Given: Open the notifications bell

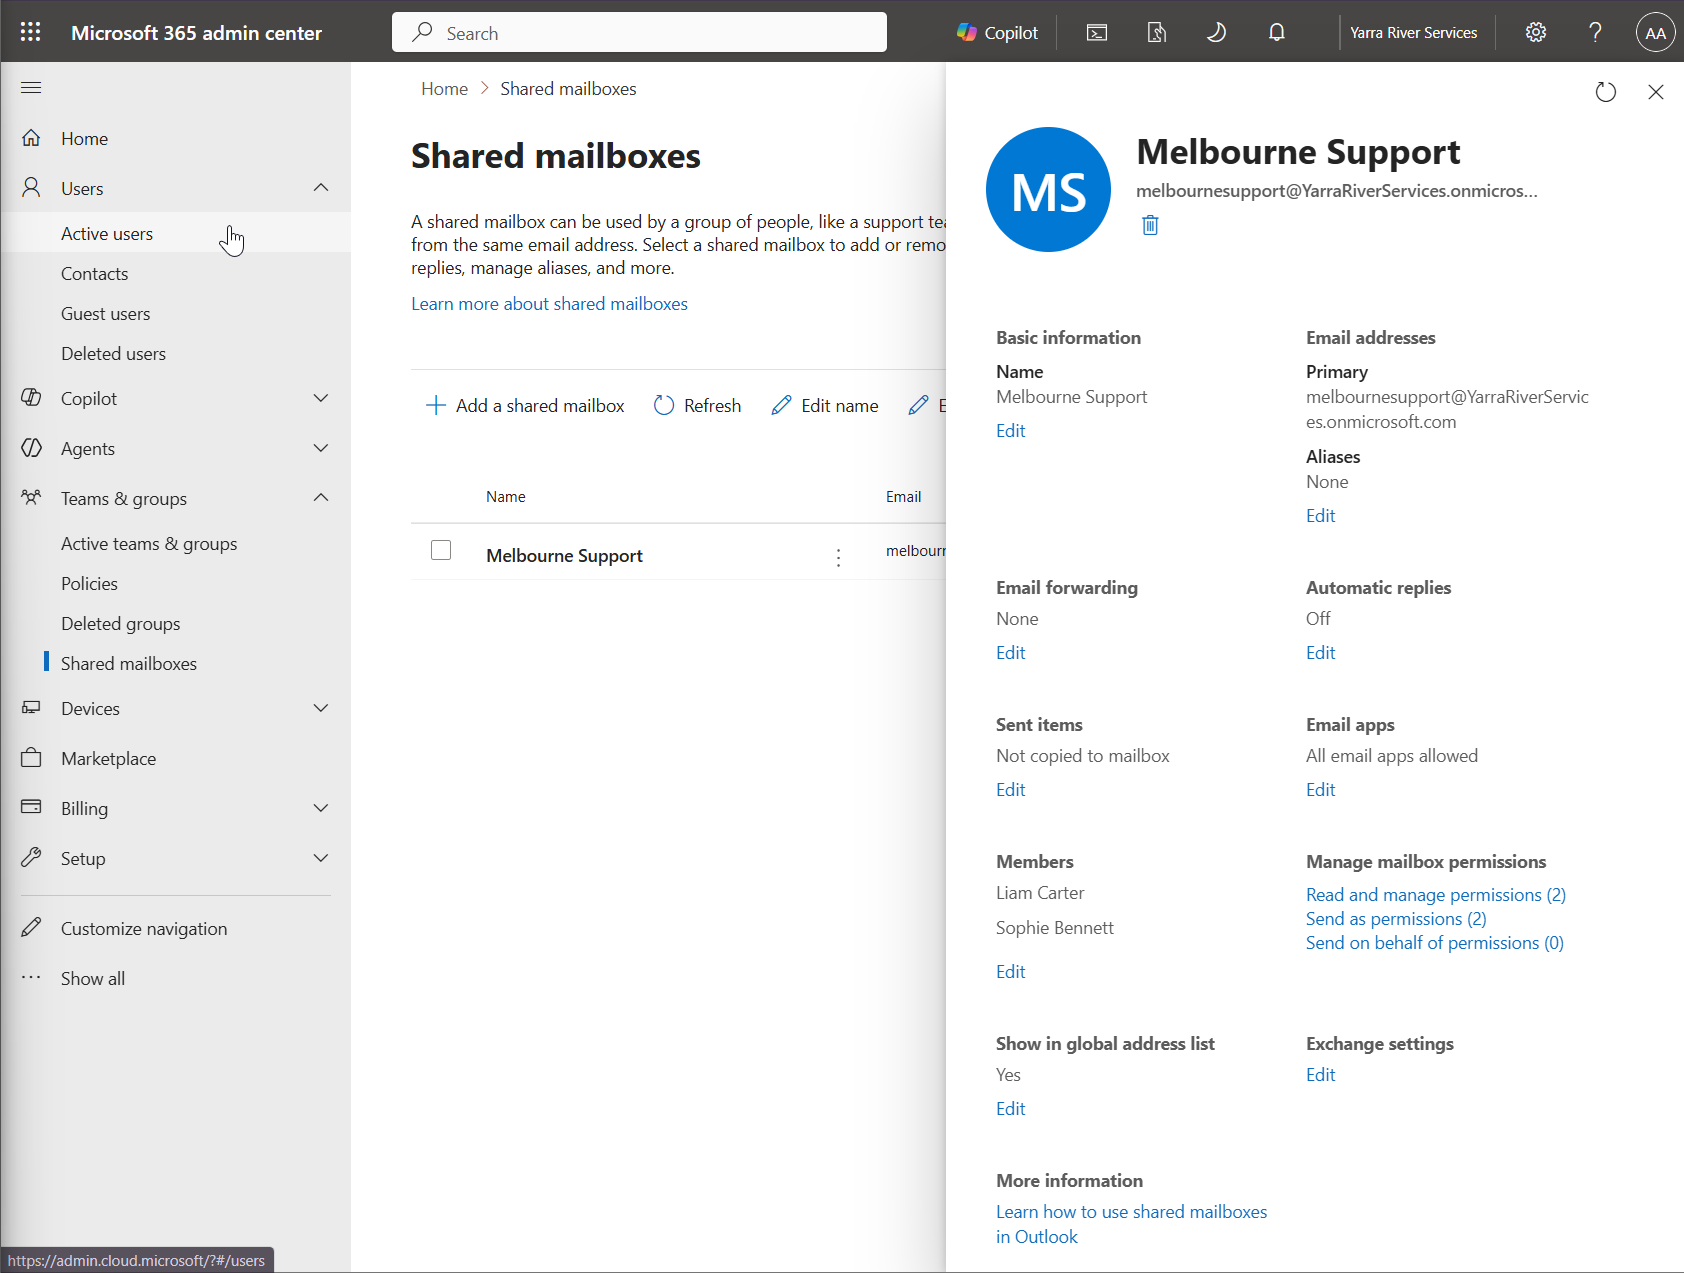Looking at the screenshot, I should (1277, 33).
